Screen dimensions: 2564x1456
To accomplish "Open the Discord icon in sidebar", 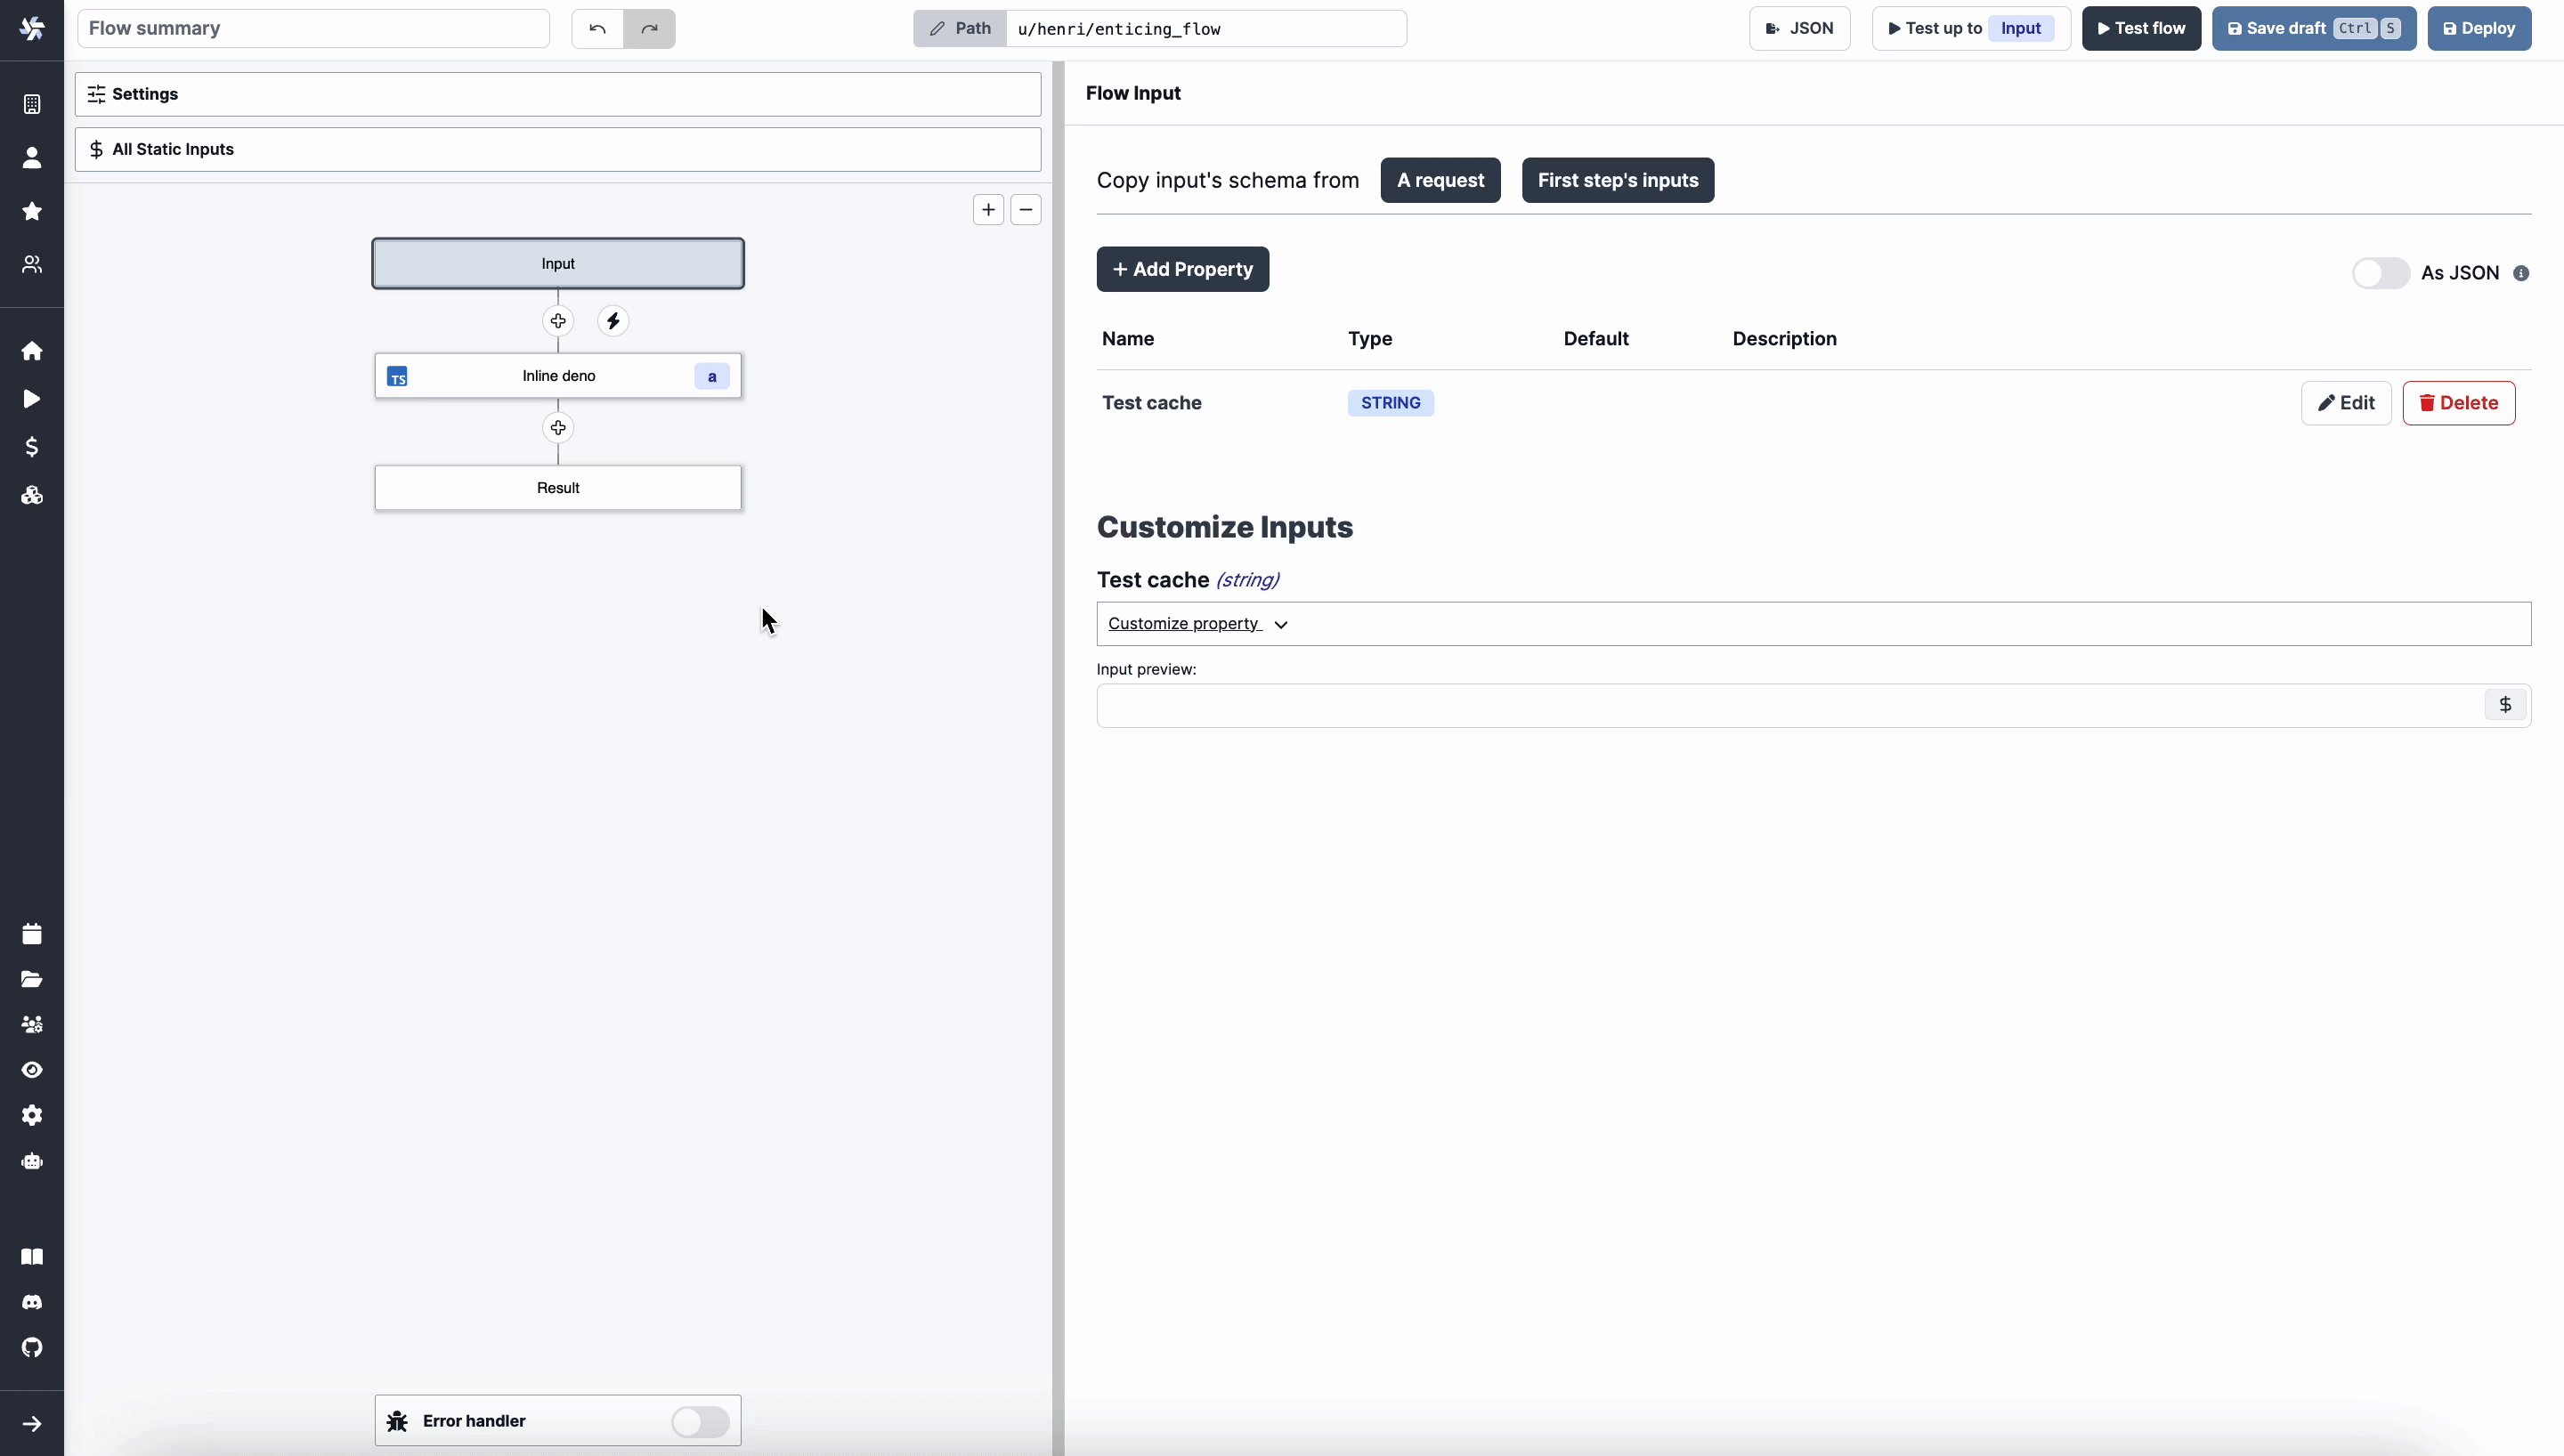I will pos(32,1302).
